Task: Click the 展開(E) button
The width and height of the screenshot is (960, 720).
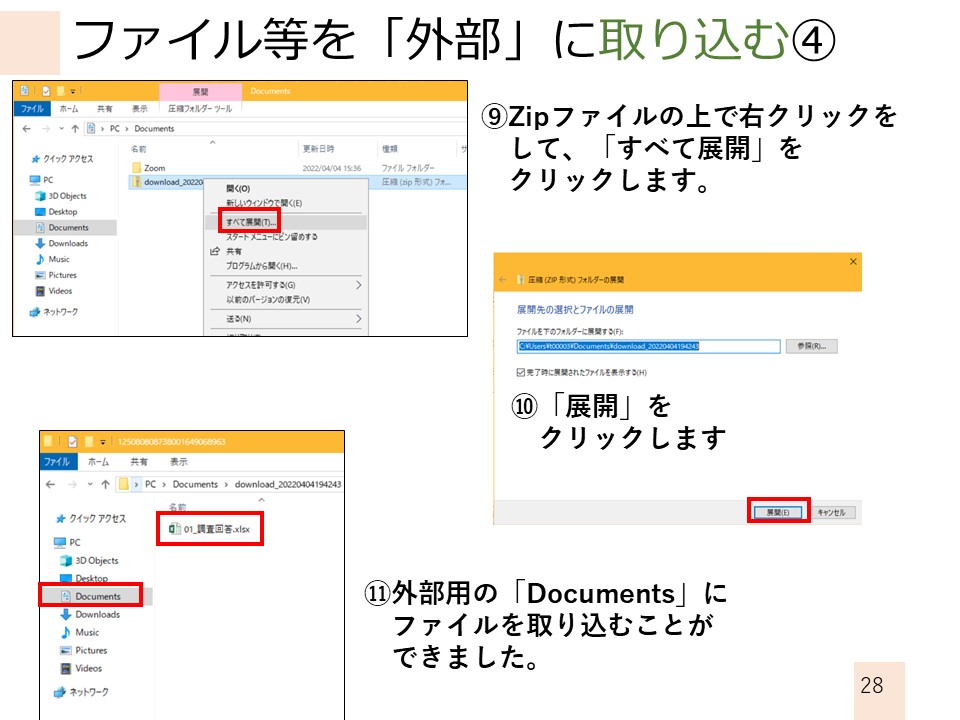Action: click(778, 512)
